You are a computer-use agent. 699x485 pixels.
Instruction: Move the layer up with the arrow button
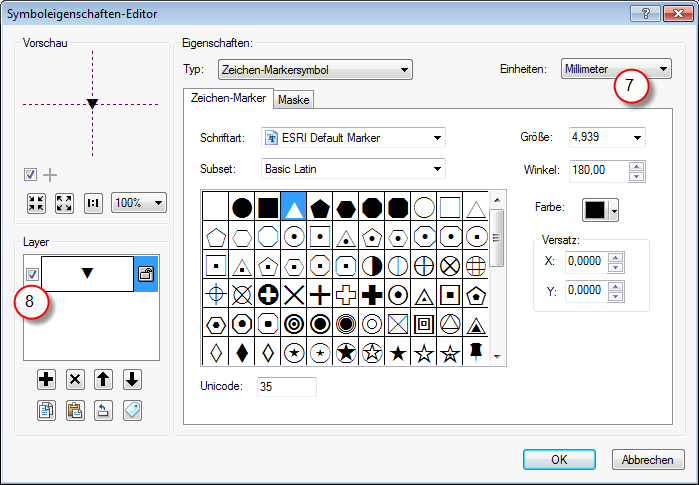[x=103, y=379]
